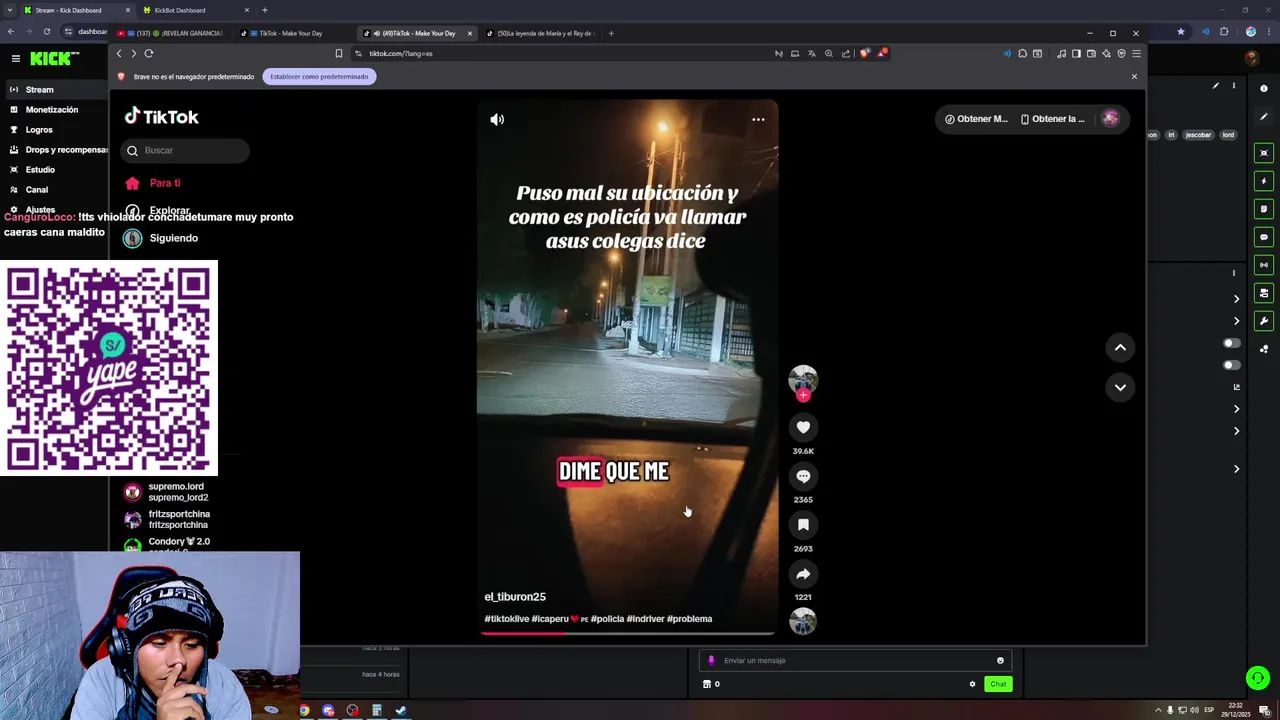Bookmark the TikTok page in Brave address bar
The image size is (1280, 720).
pyautogui.click(x=338, y=53)
